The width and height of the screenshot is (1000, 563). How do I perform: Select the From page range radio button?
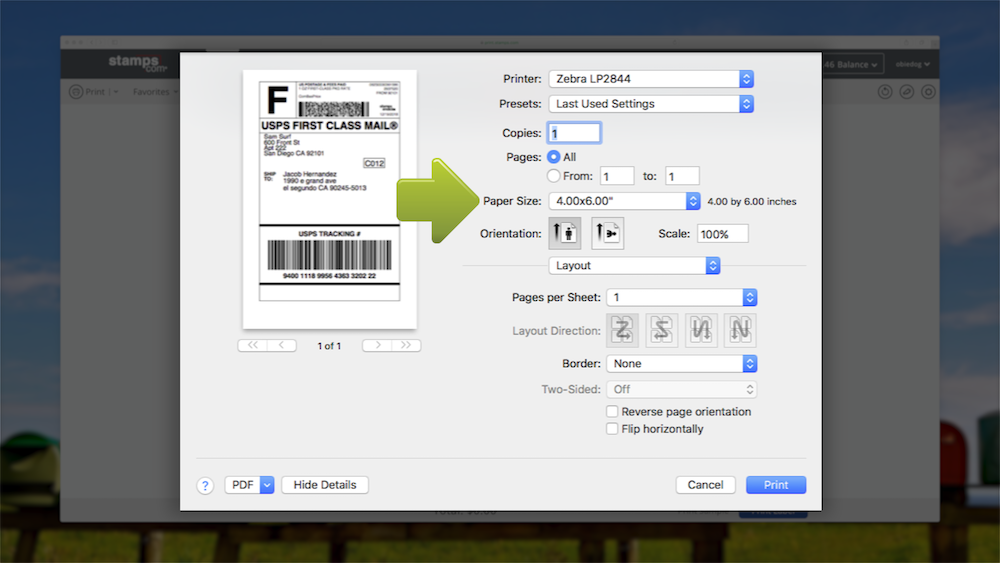[554, 176]
